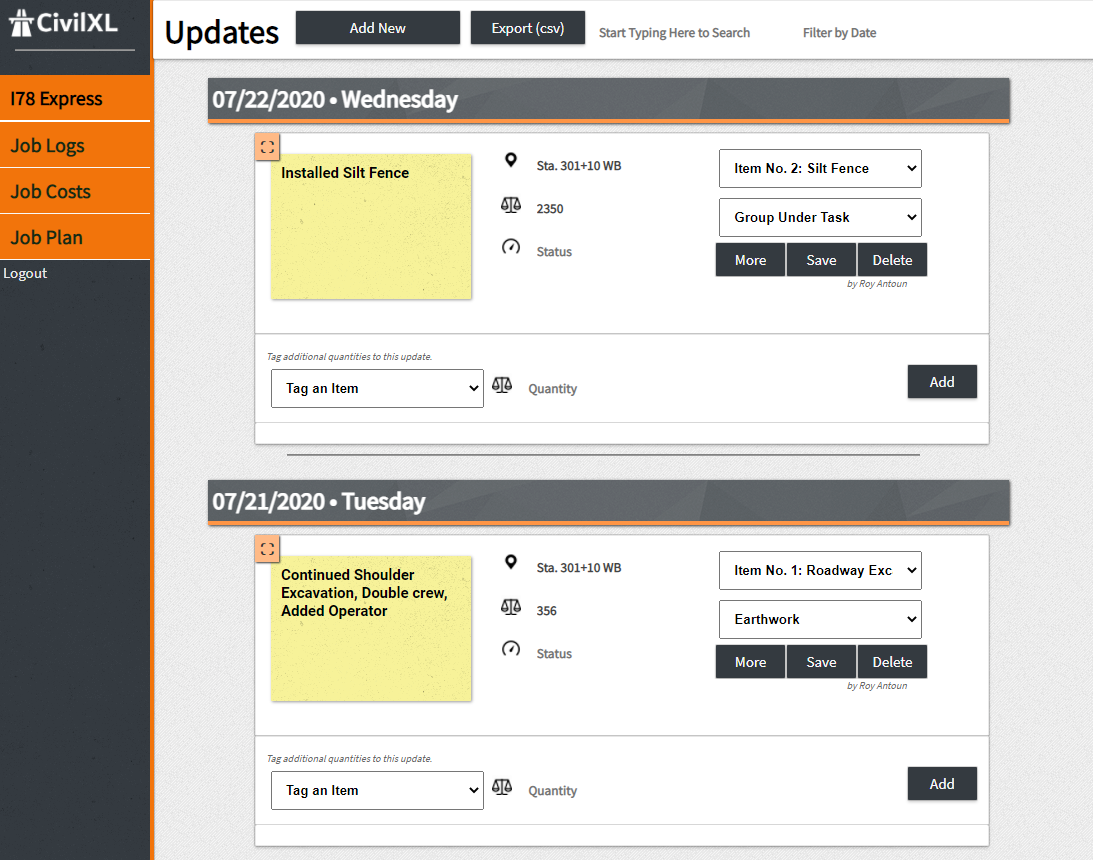Click the Add New button
The width and height of the screenshot is (1093, 860).
coord(377,28)
